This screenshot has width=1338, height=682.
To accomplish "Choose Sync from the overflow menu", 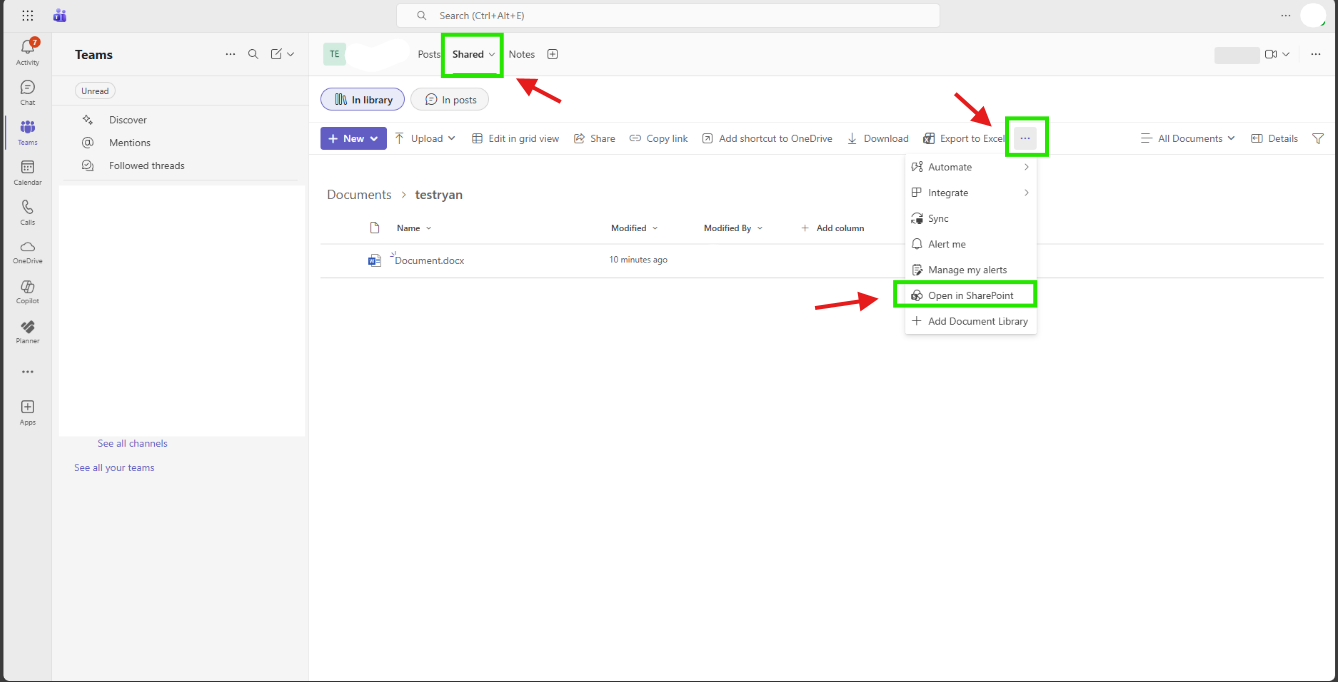I will tap(971, 218).
